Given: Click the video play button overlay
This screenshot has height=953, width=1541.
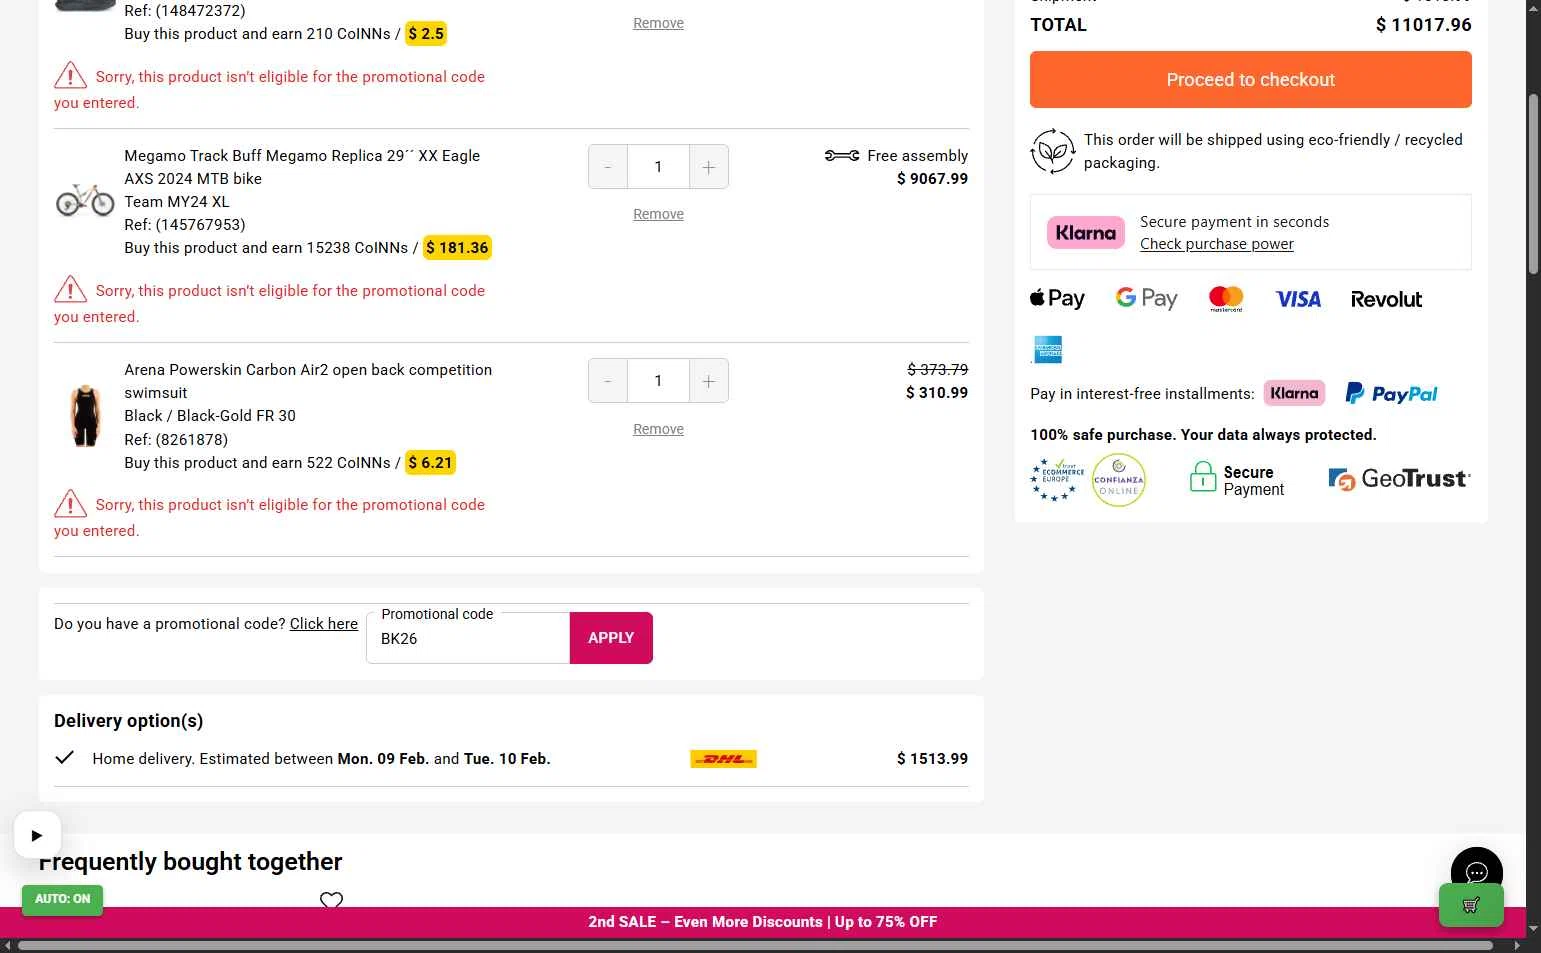Looking at the screenshot, I should [37, 835].
